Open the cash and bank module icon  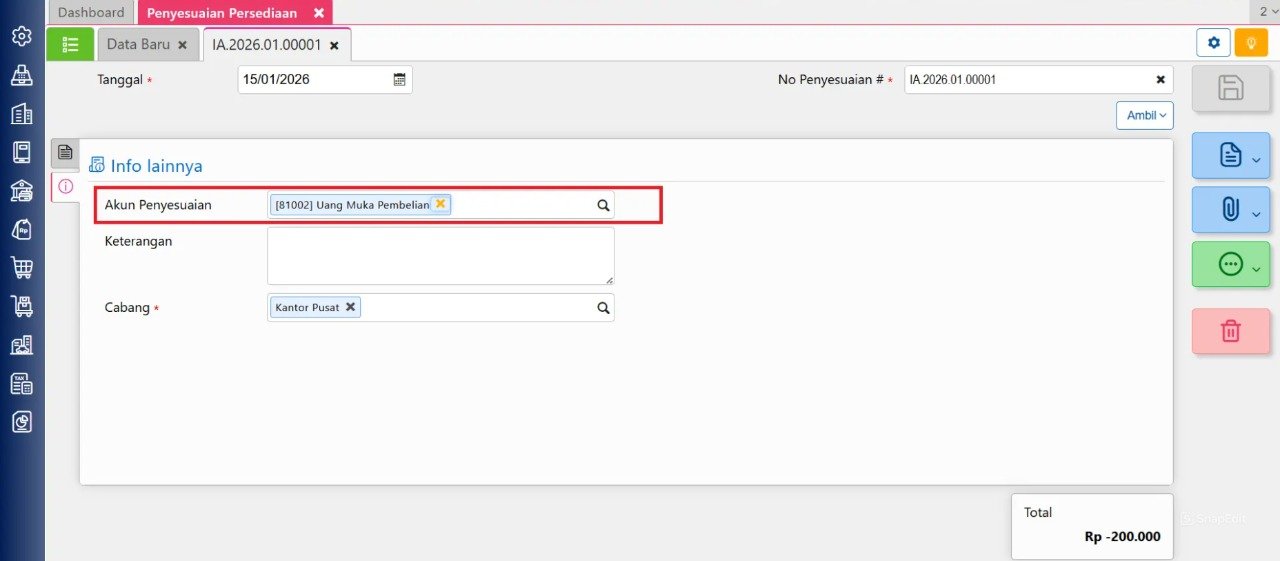(x=21, y=191)
